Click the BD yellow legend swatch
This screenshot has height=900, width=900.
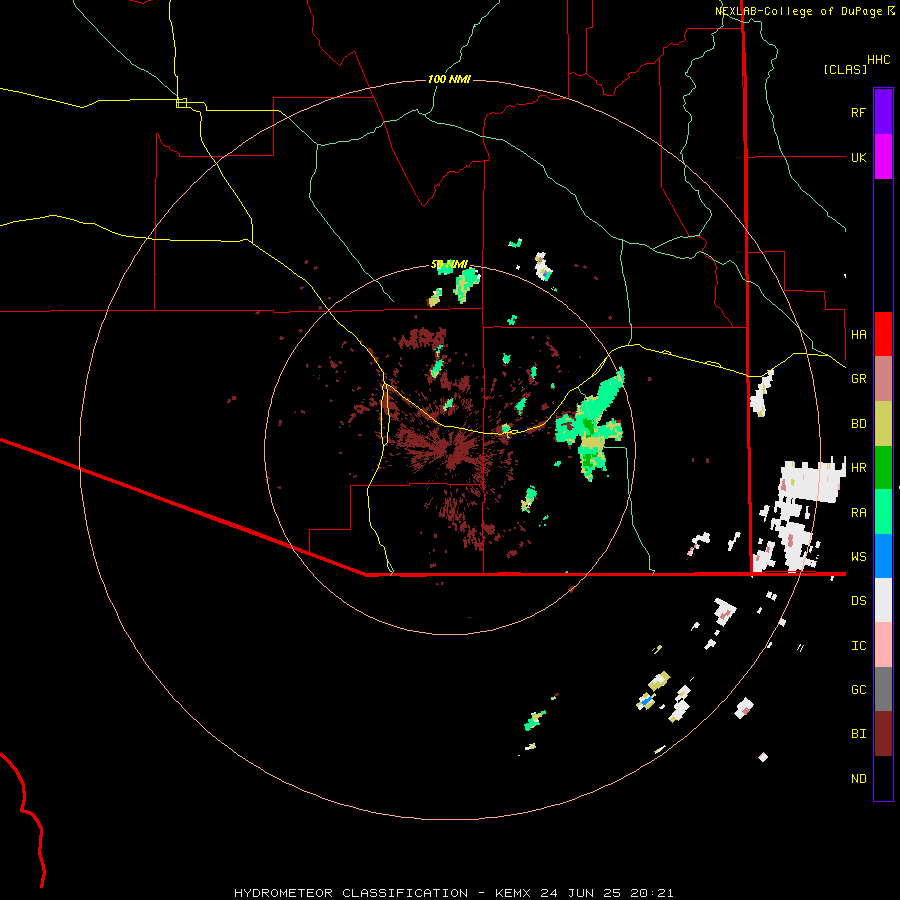pos(883,423)
